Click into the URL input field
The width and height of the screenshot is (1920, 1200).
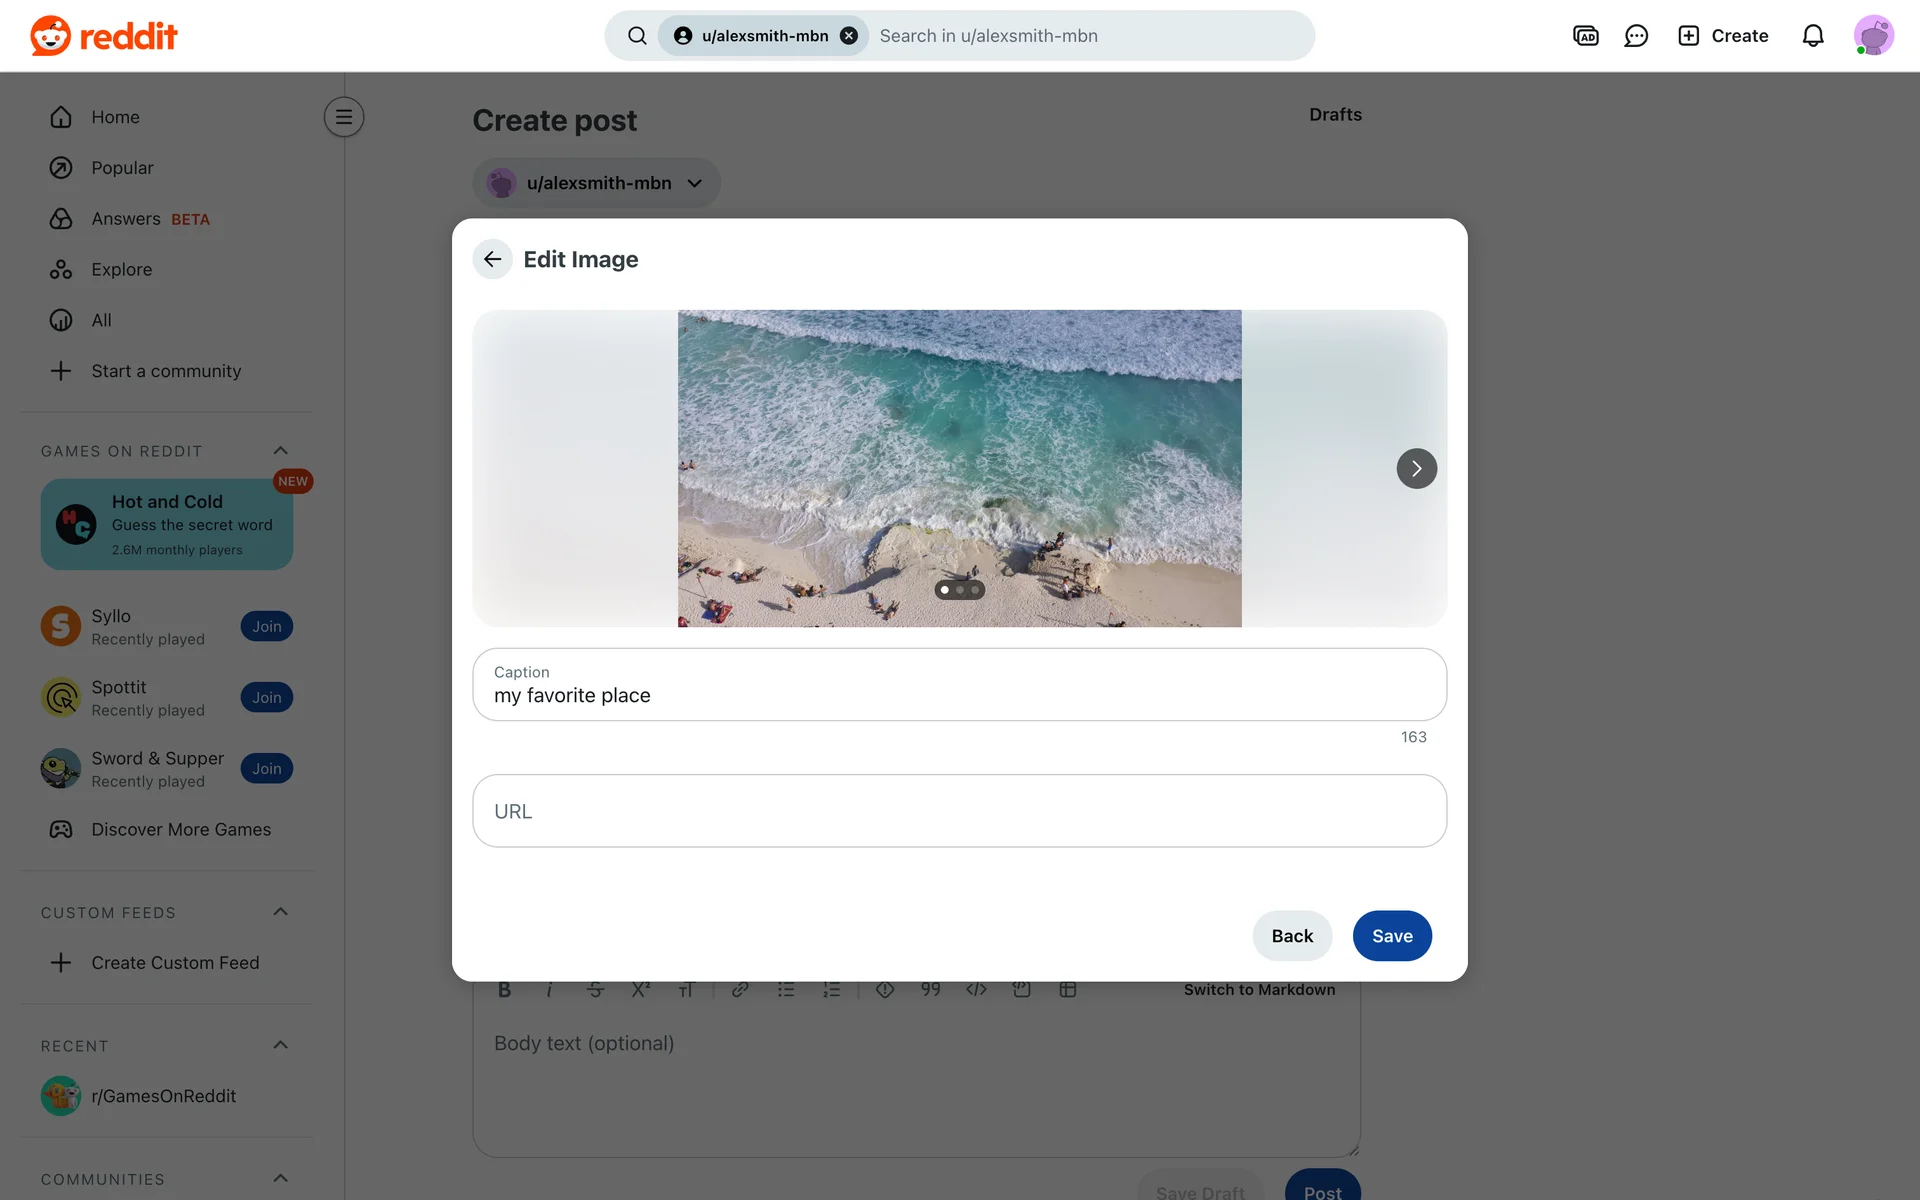click(959, 811)
